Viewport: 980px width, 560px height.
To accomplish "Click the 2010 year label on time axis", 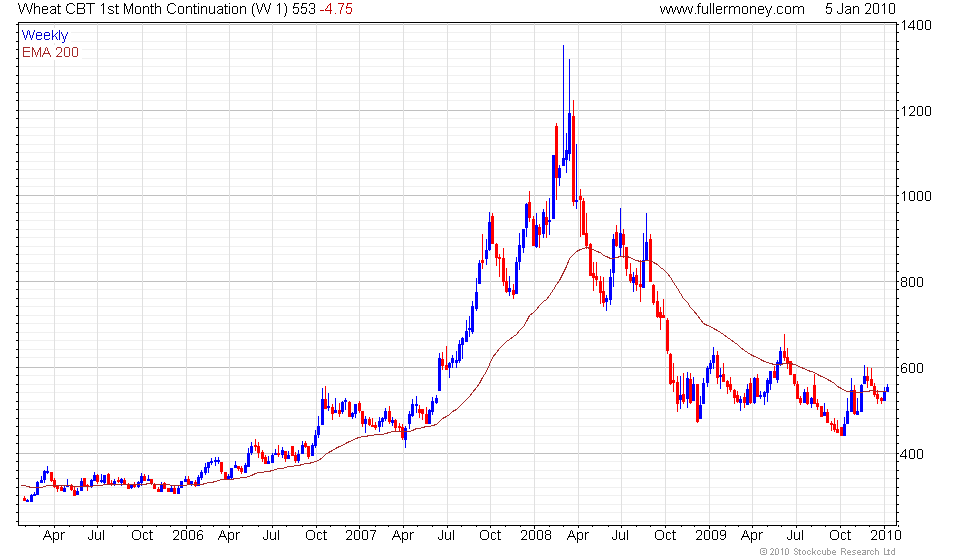I will point(886,536).
